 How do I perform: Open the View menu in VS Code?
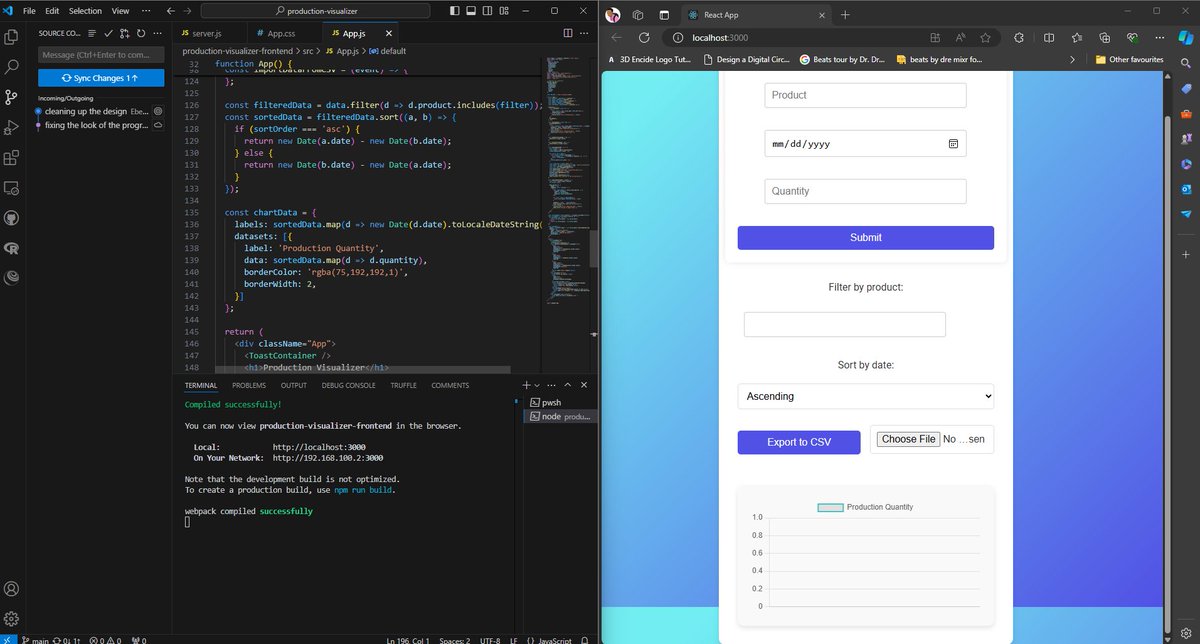120,10
